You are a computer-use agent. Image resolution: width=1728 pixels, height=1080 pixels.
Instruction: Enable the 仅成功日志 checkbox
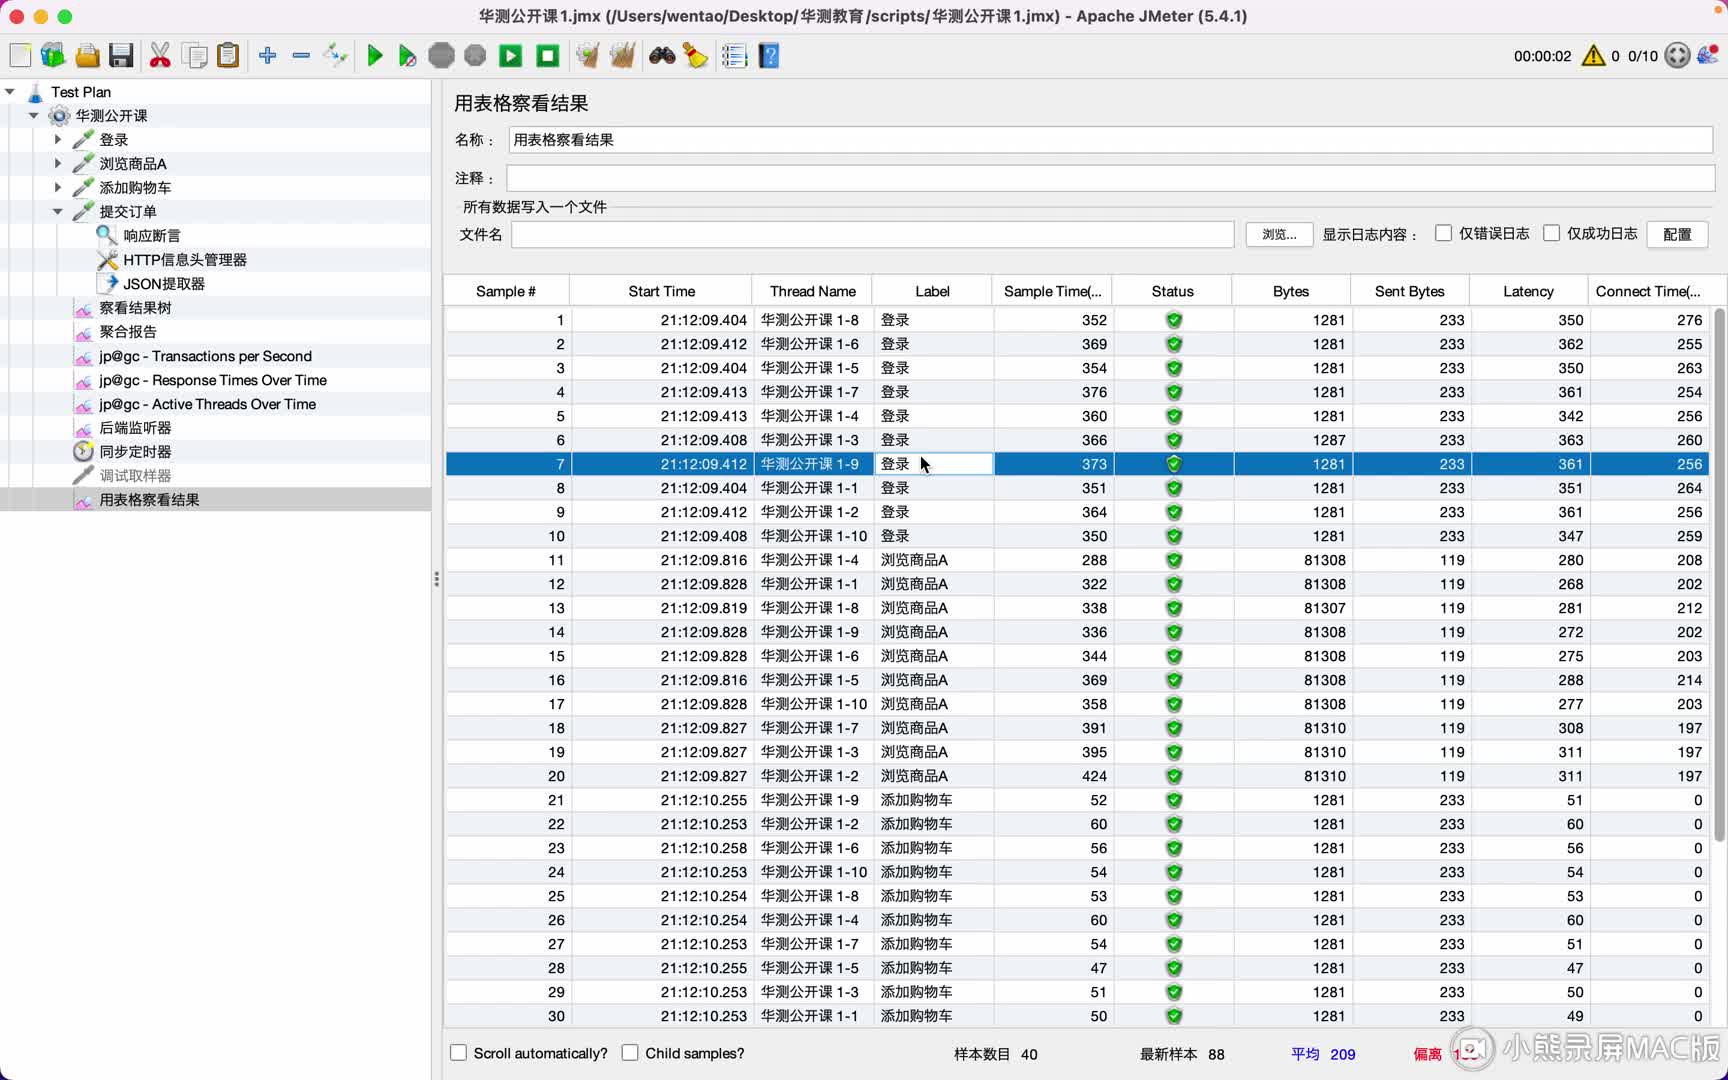click(1551, 233)
